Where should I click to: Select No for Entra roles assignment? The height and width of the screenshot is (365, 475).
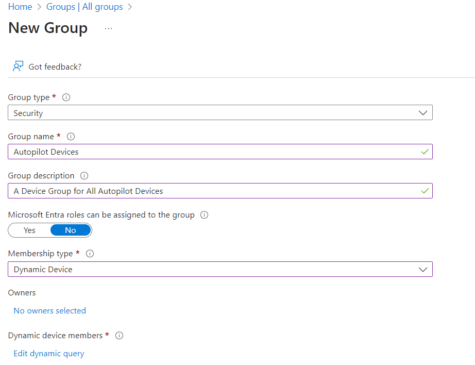[x=70, y=230]
